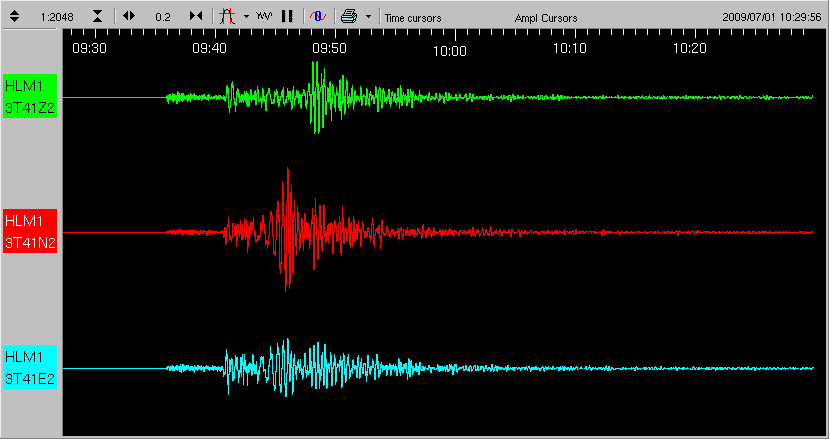Click the time expand left-right arrows icon

129,17
